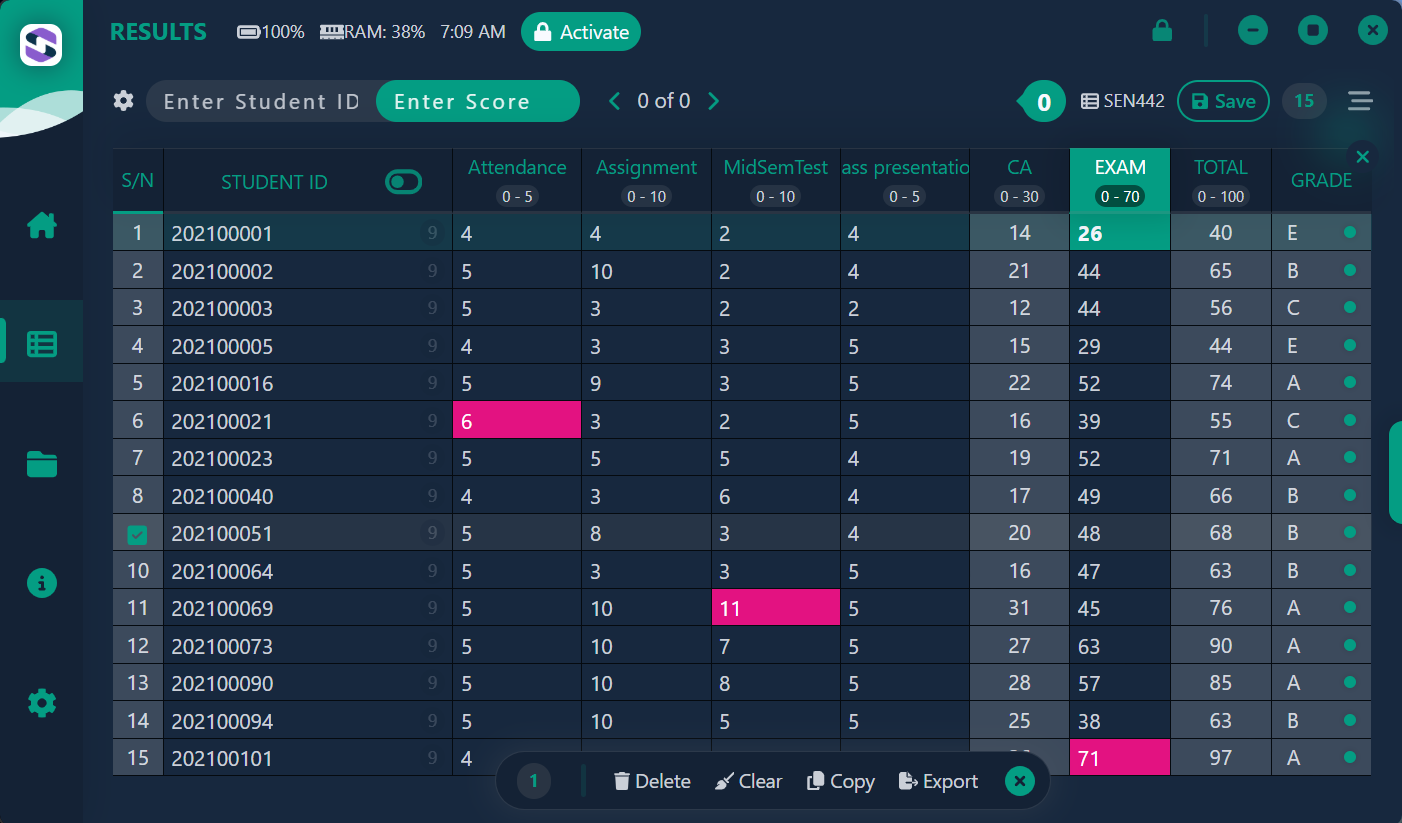Click gear icon beside Enter Student ID
This screenshot has width=1402, height=823.
[123, 101]
